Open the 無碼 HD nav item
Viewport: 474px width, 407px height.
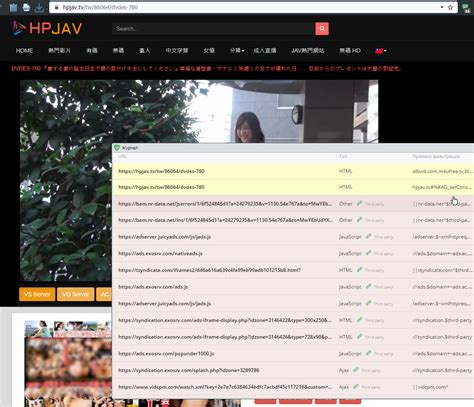click(350, 51)
